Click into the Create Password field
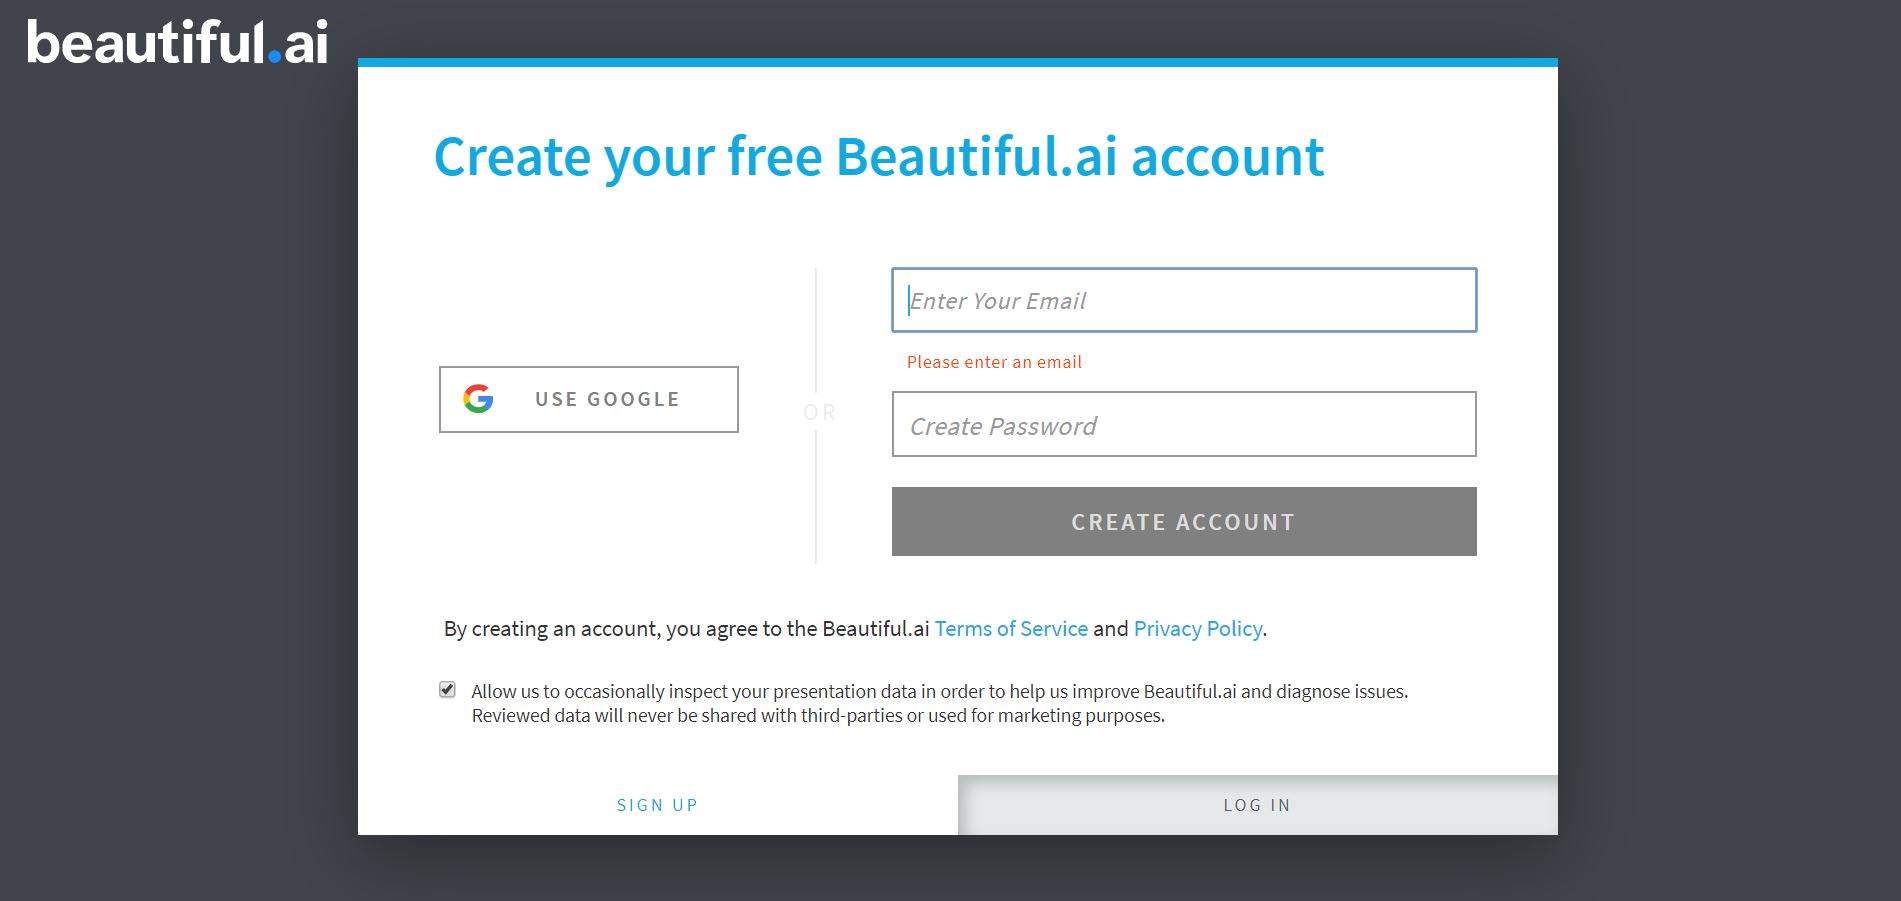1901x901 pixels. click(1183, 425)
